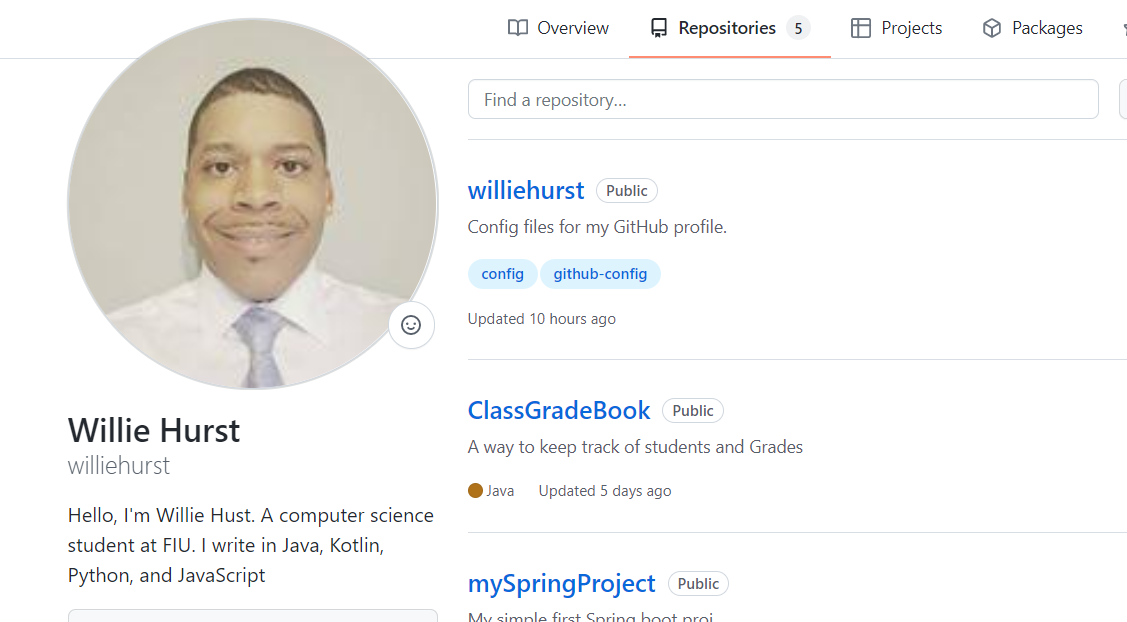The width and height of the screenshot is (1127, 622).
Task: Click the repo icon beside the Repositories label
Action: [x=658, y=28]
